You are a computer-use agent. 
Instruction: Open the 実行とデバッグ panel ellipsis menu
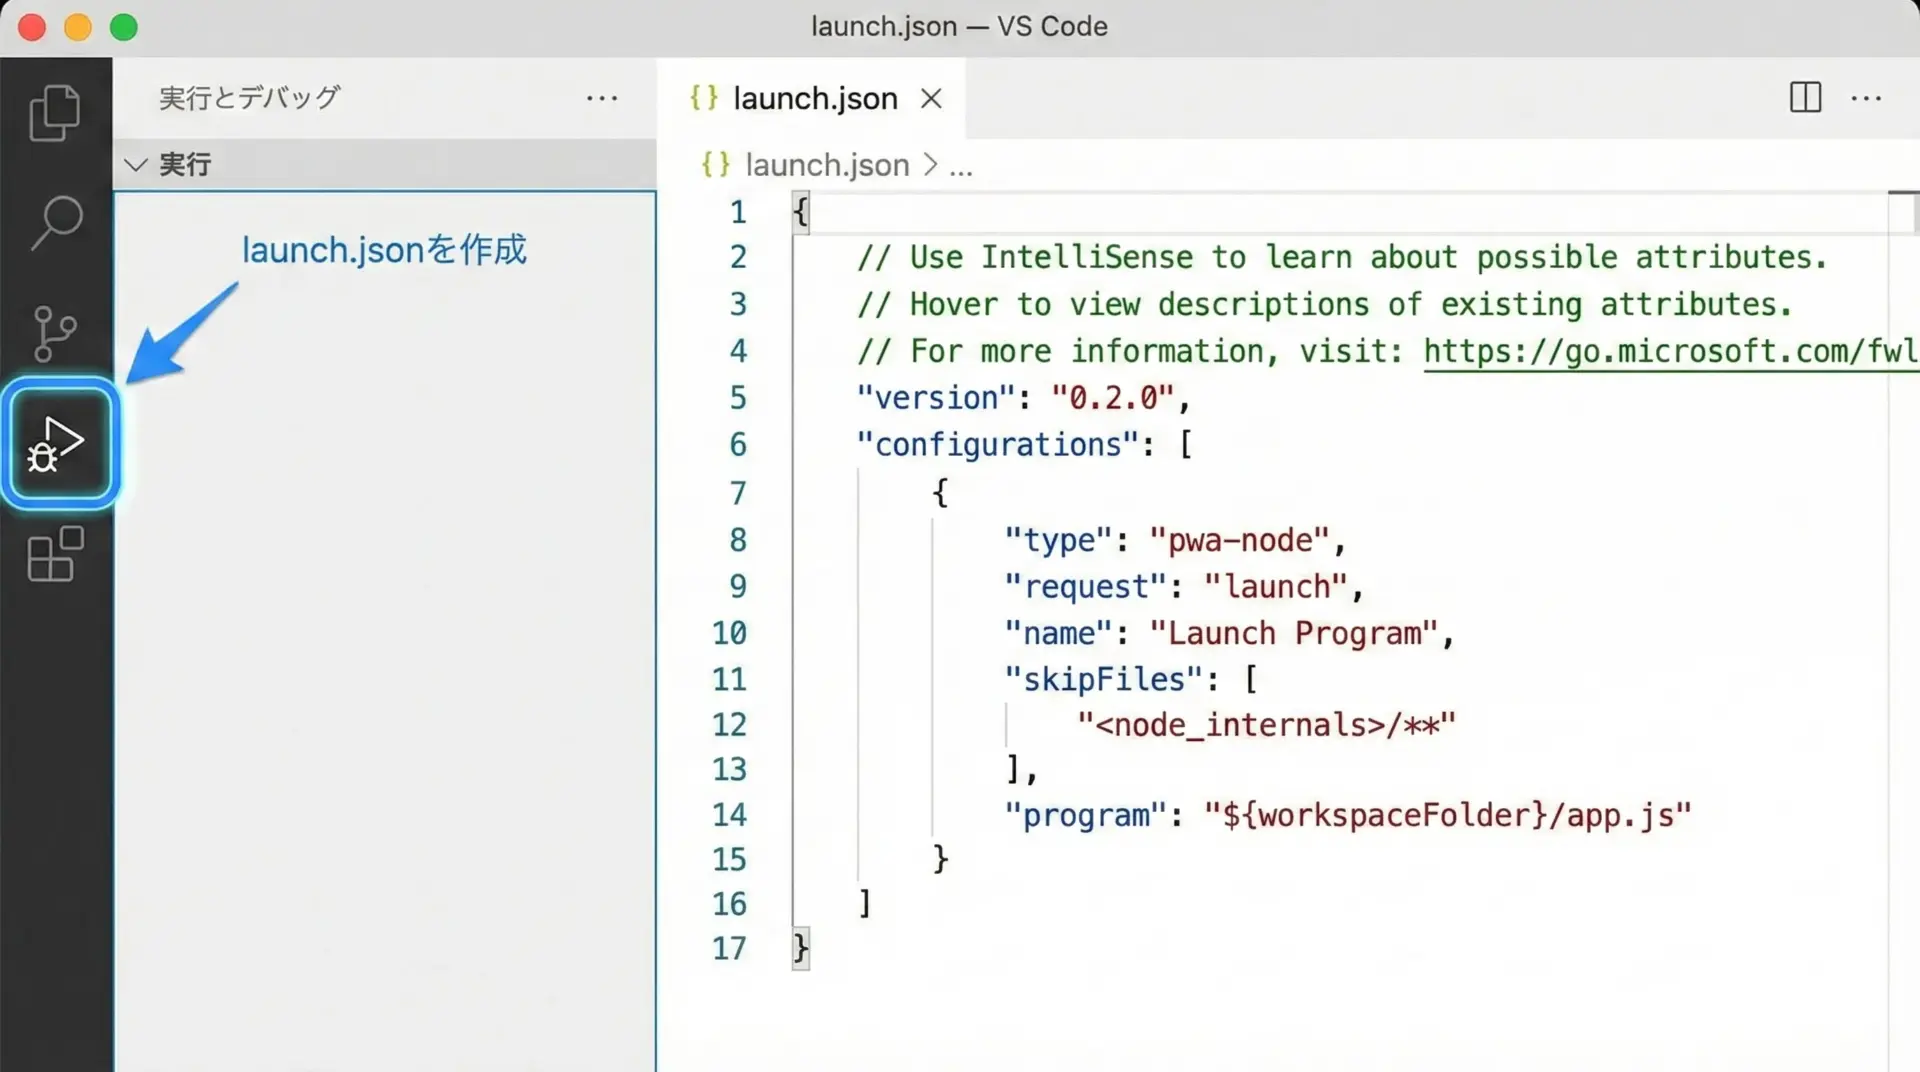pyautogui.click(x=602, y=98)
